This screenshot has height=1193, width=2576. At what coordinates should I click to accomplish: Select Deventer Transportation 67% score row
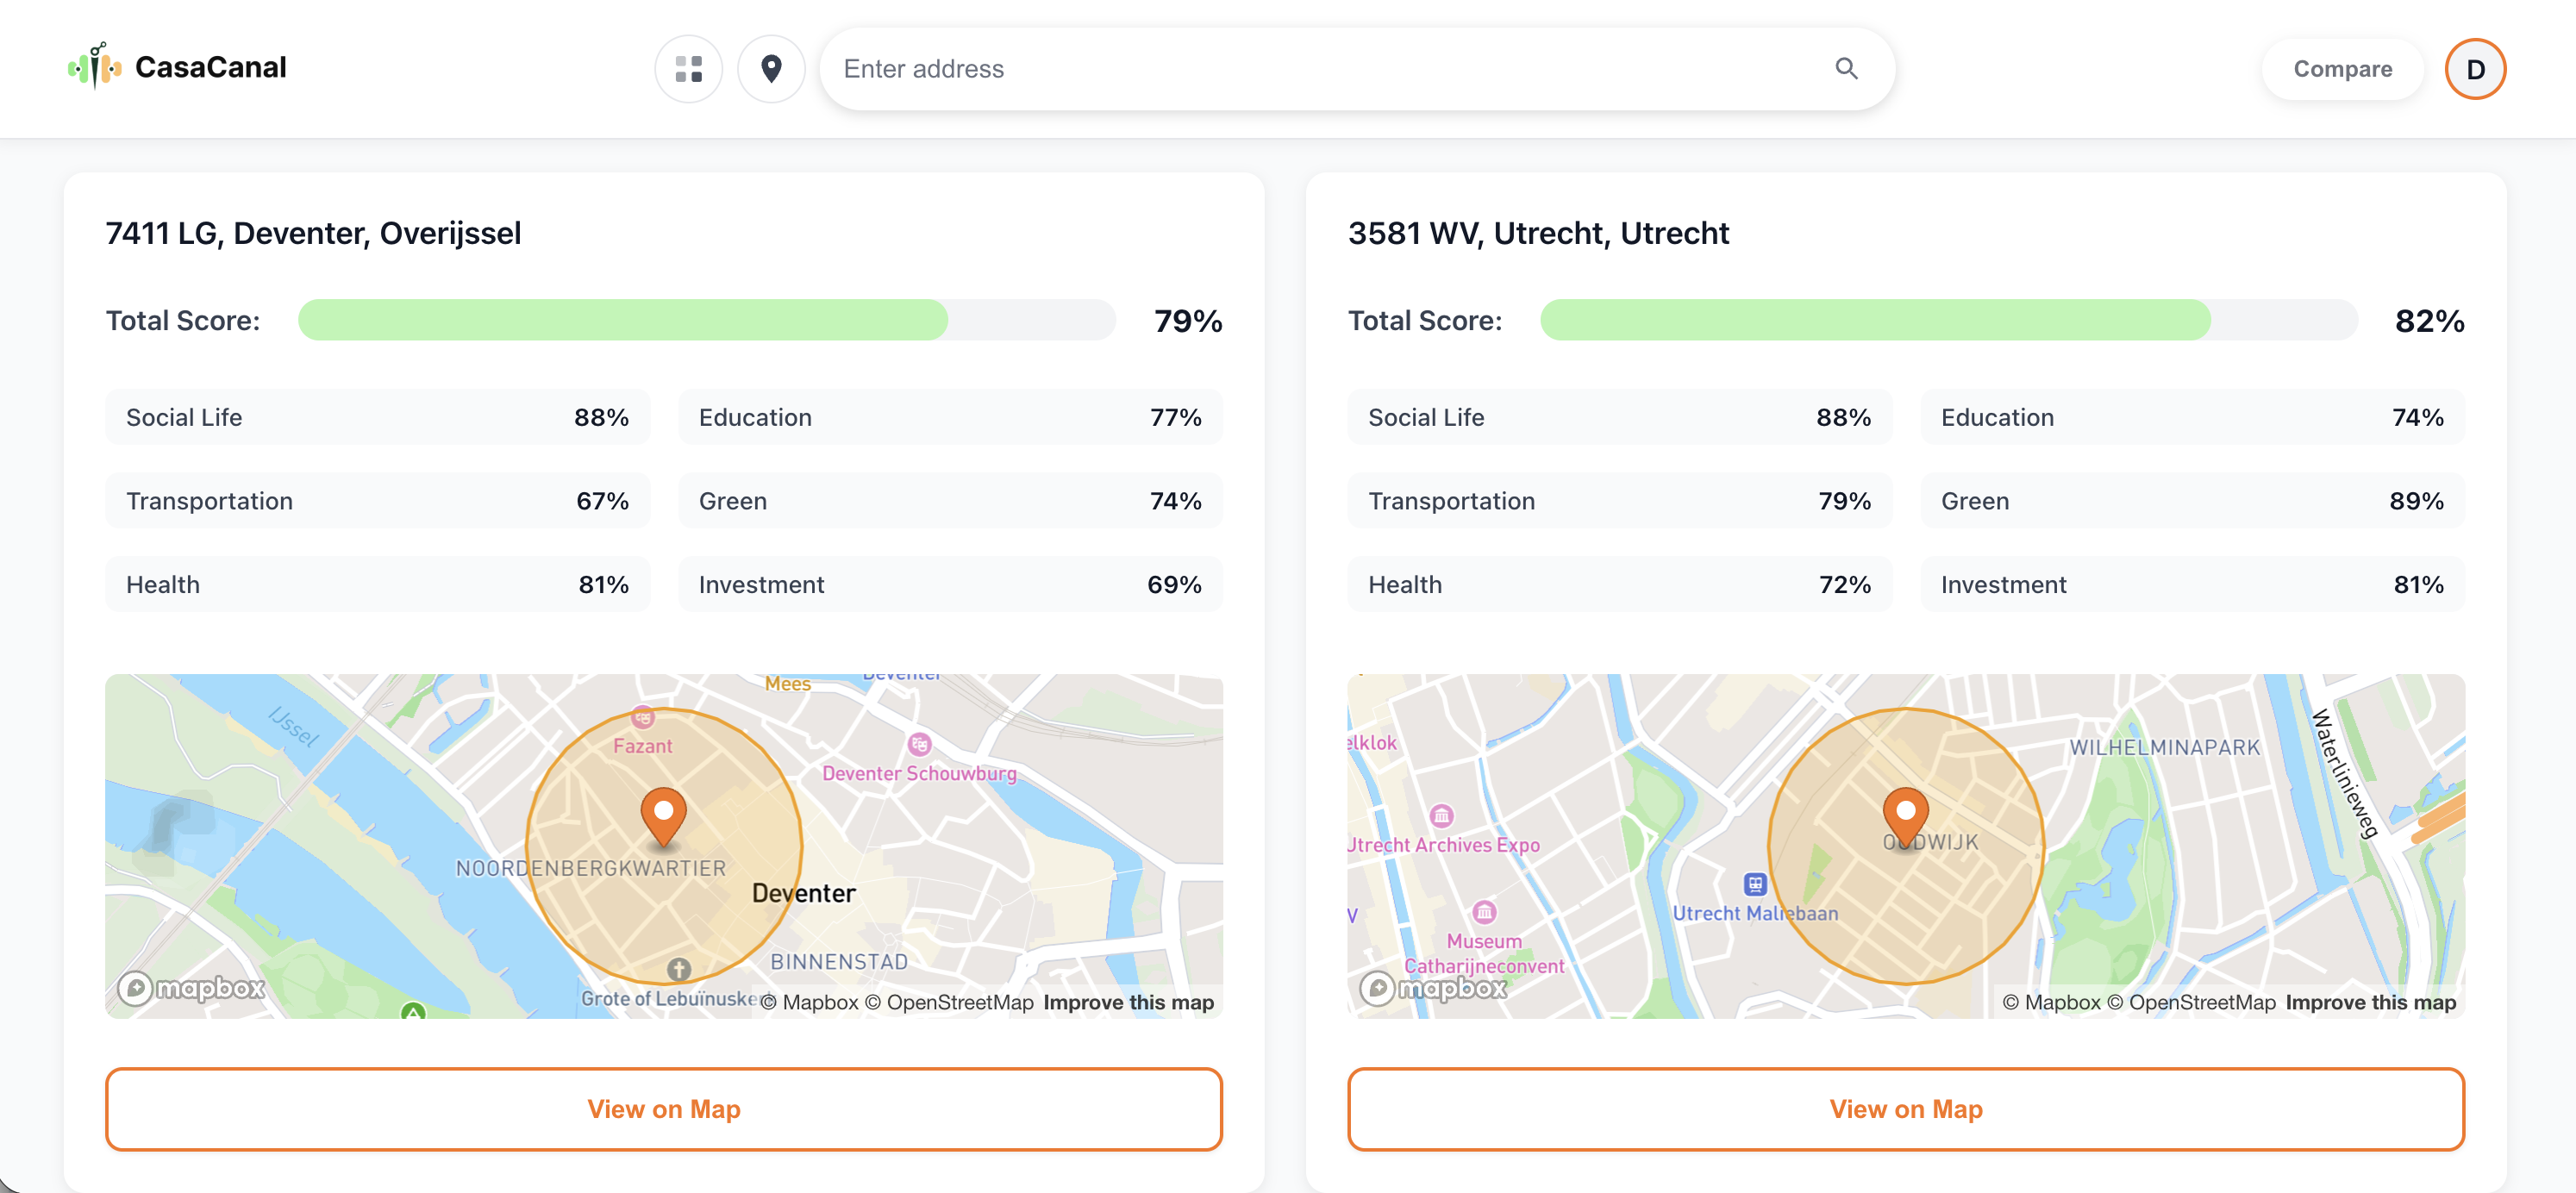click(377, 501)
